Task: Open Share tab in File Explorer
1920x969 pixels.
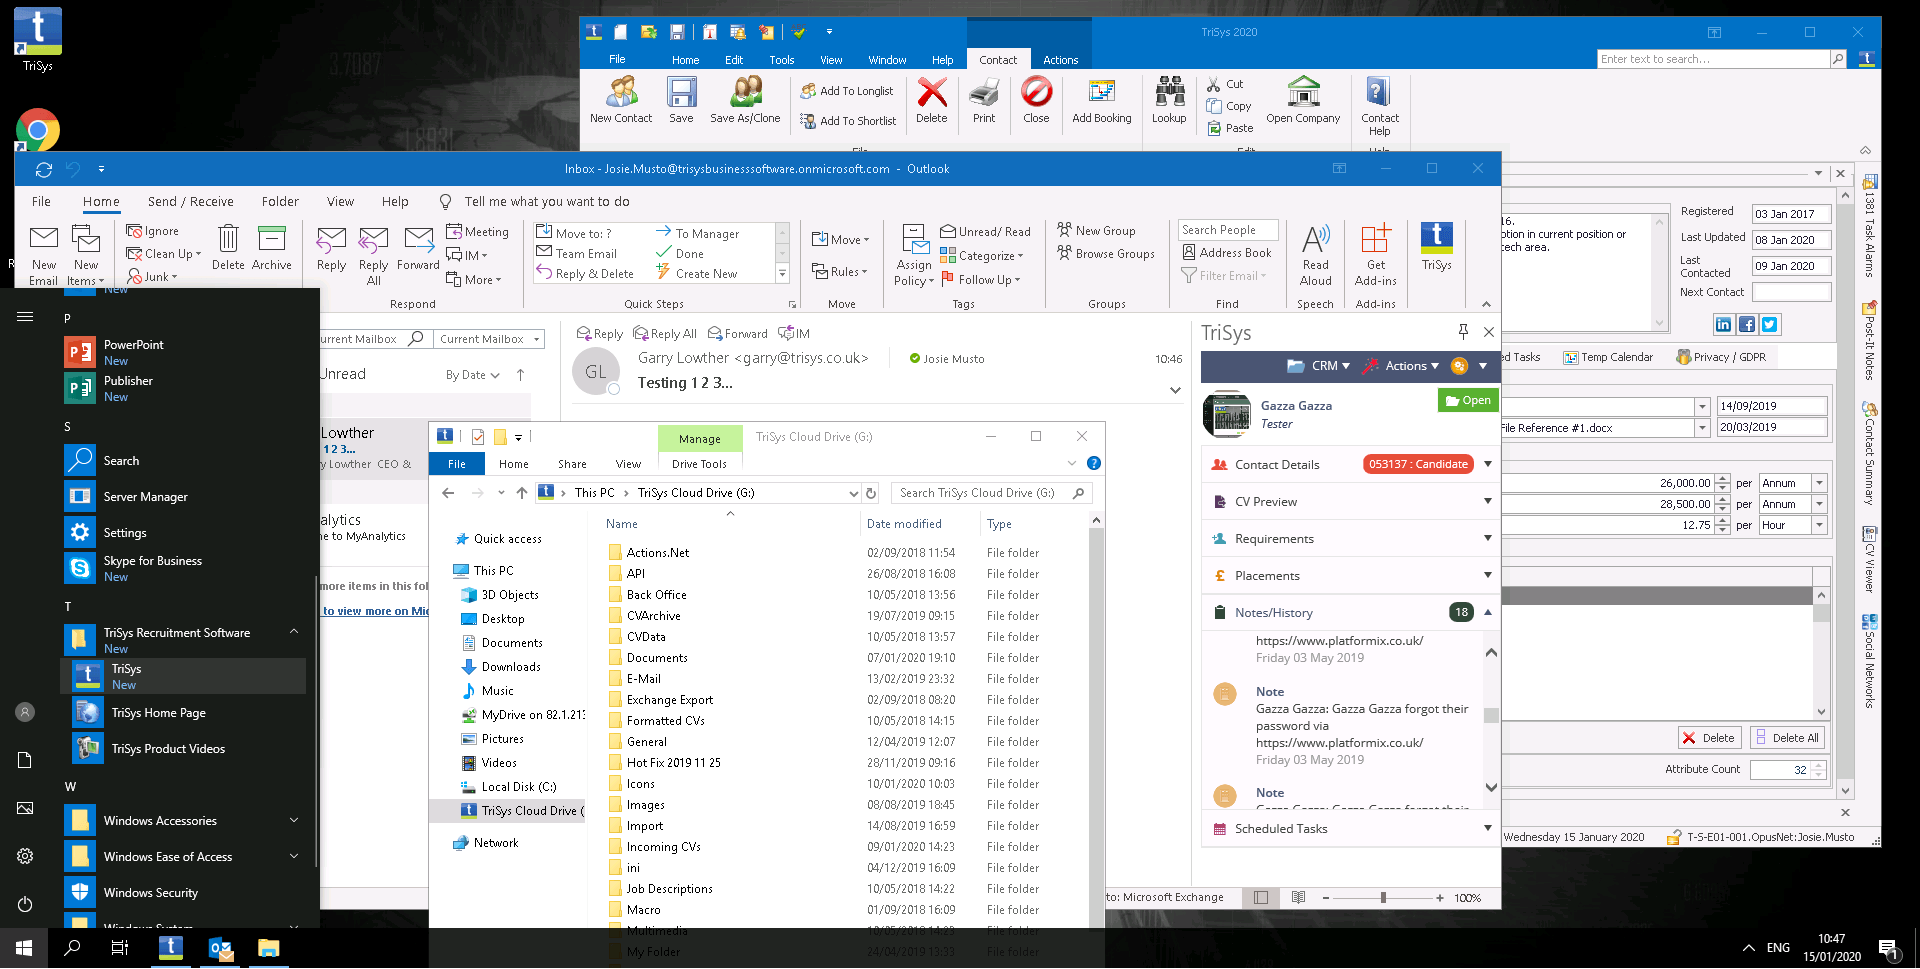Action: 572,464
